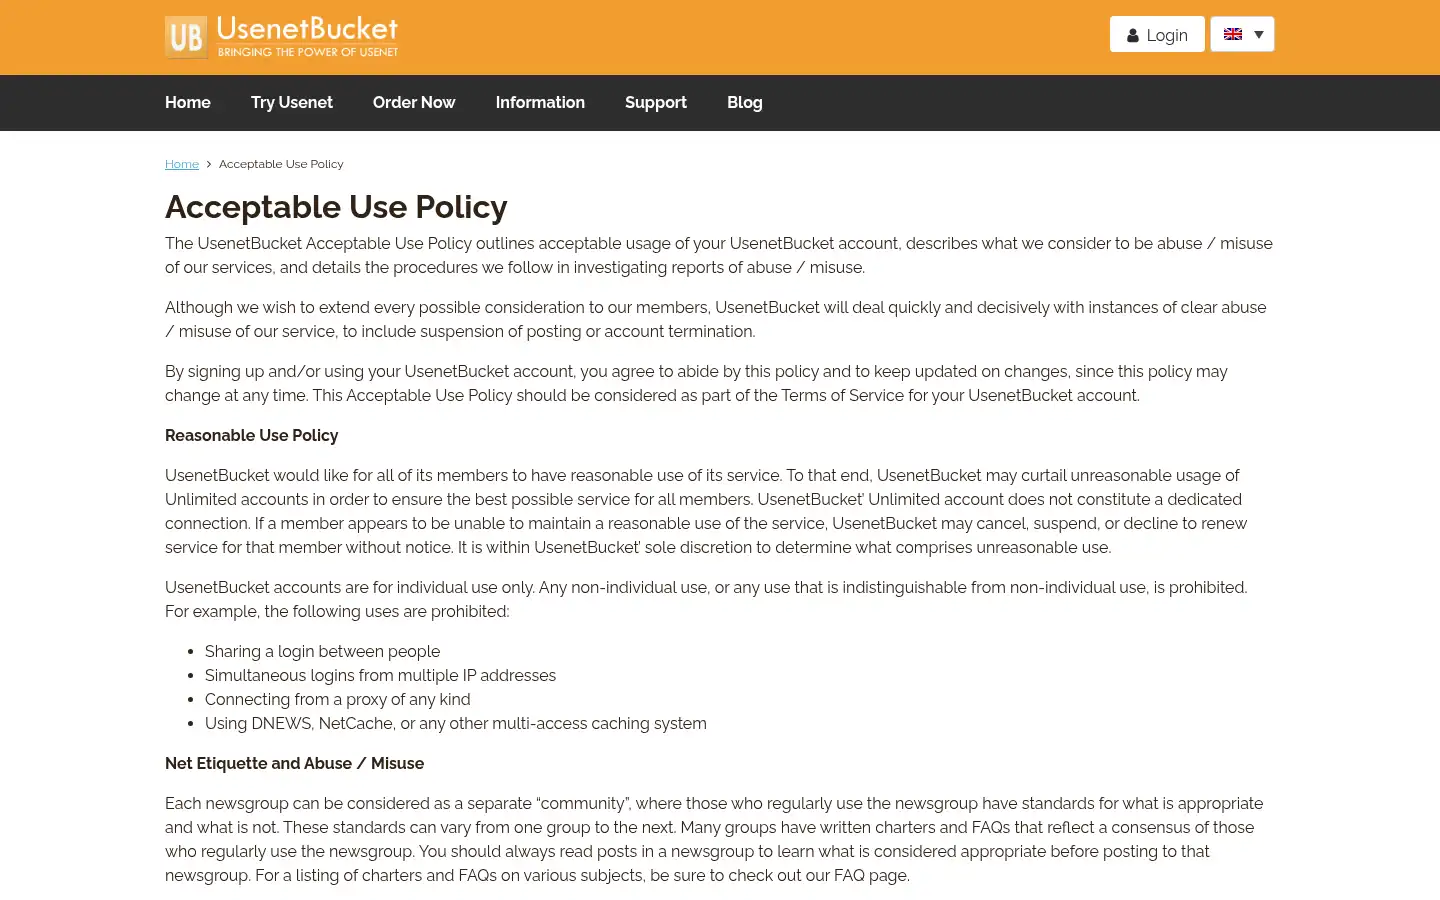This screenshot has height=900, width=1440.
Task: Open the Information menu item
Action: pyautogui.click(x=540, y=102)
